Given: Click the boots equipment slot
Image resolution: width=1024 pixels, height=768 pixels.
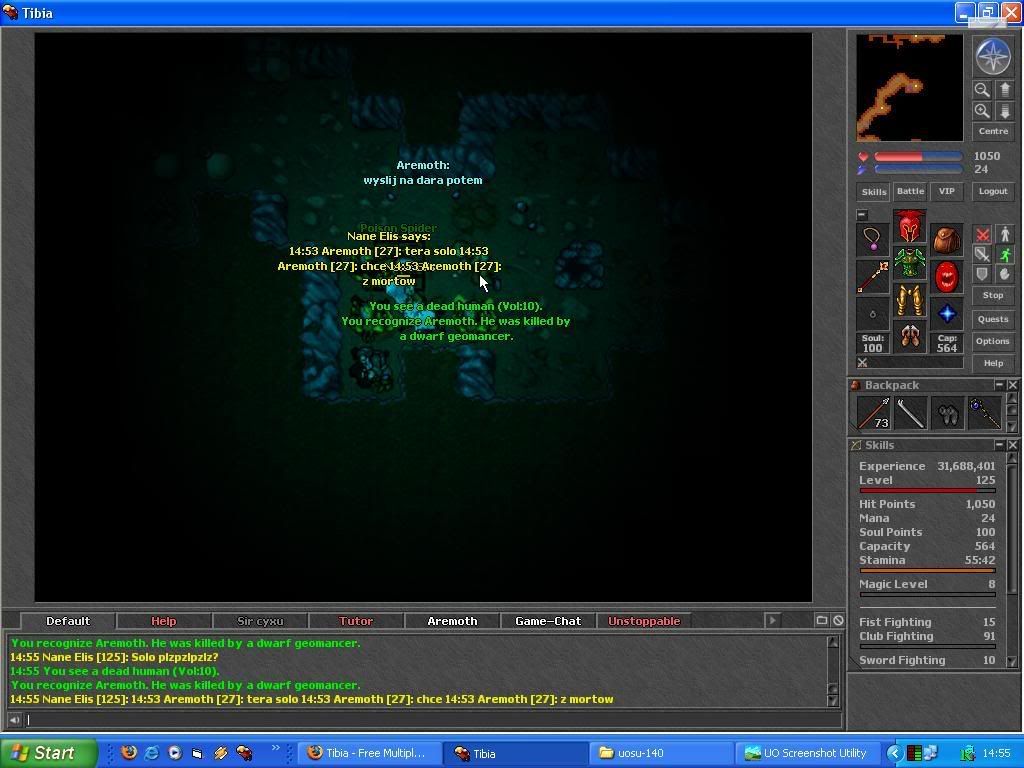Looking at the screenshot, I should pyautogui.click(x=910, y=337).
